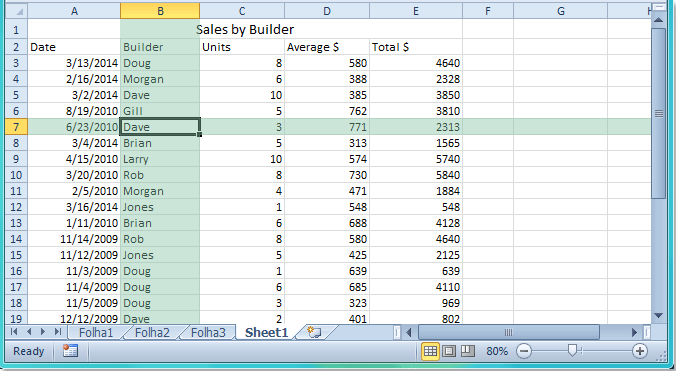Select column F header

(x=488, y=11)
